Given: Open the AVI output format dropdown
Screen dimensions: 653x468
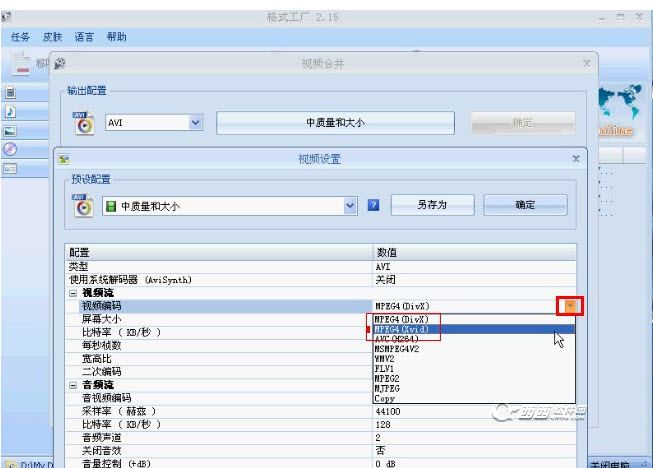Looking at the screenshot, I should [195, 123].
